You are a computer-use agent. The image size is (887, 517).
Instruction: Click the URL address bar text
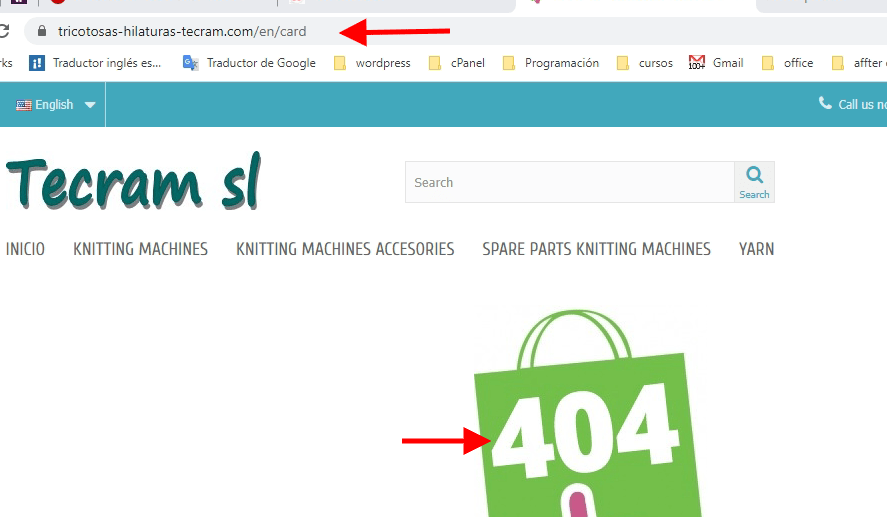coord(182,31)
